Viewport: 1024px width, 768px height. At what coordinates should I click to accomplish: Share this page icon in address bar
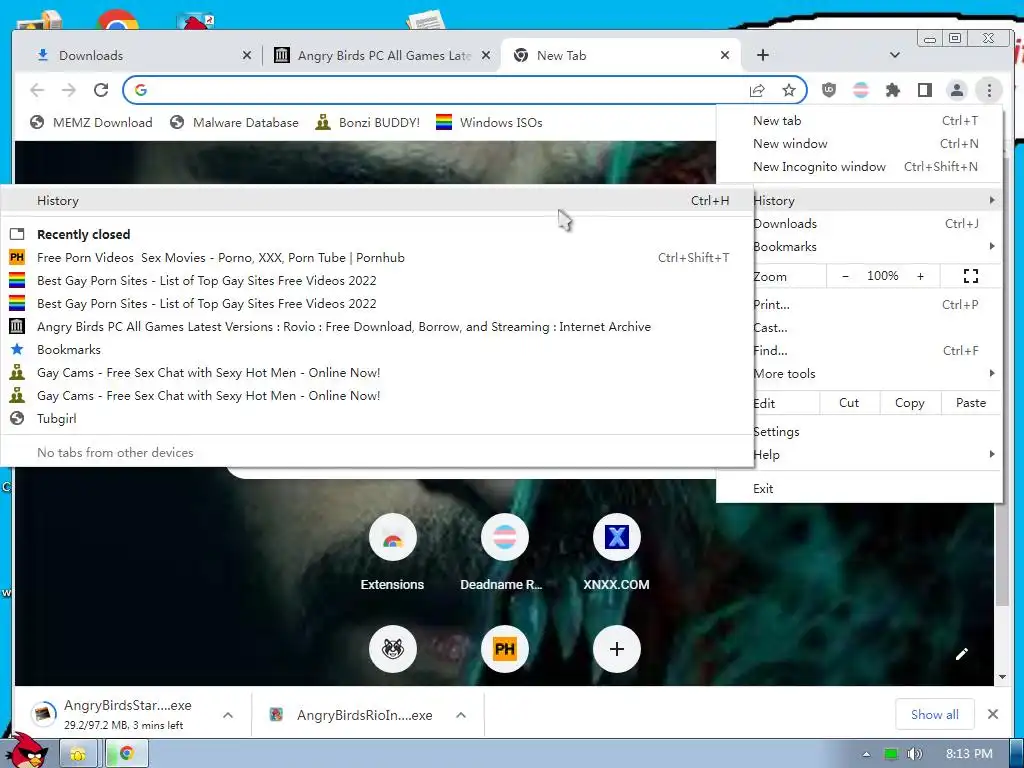(x=757, y=90)
